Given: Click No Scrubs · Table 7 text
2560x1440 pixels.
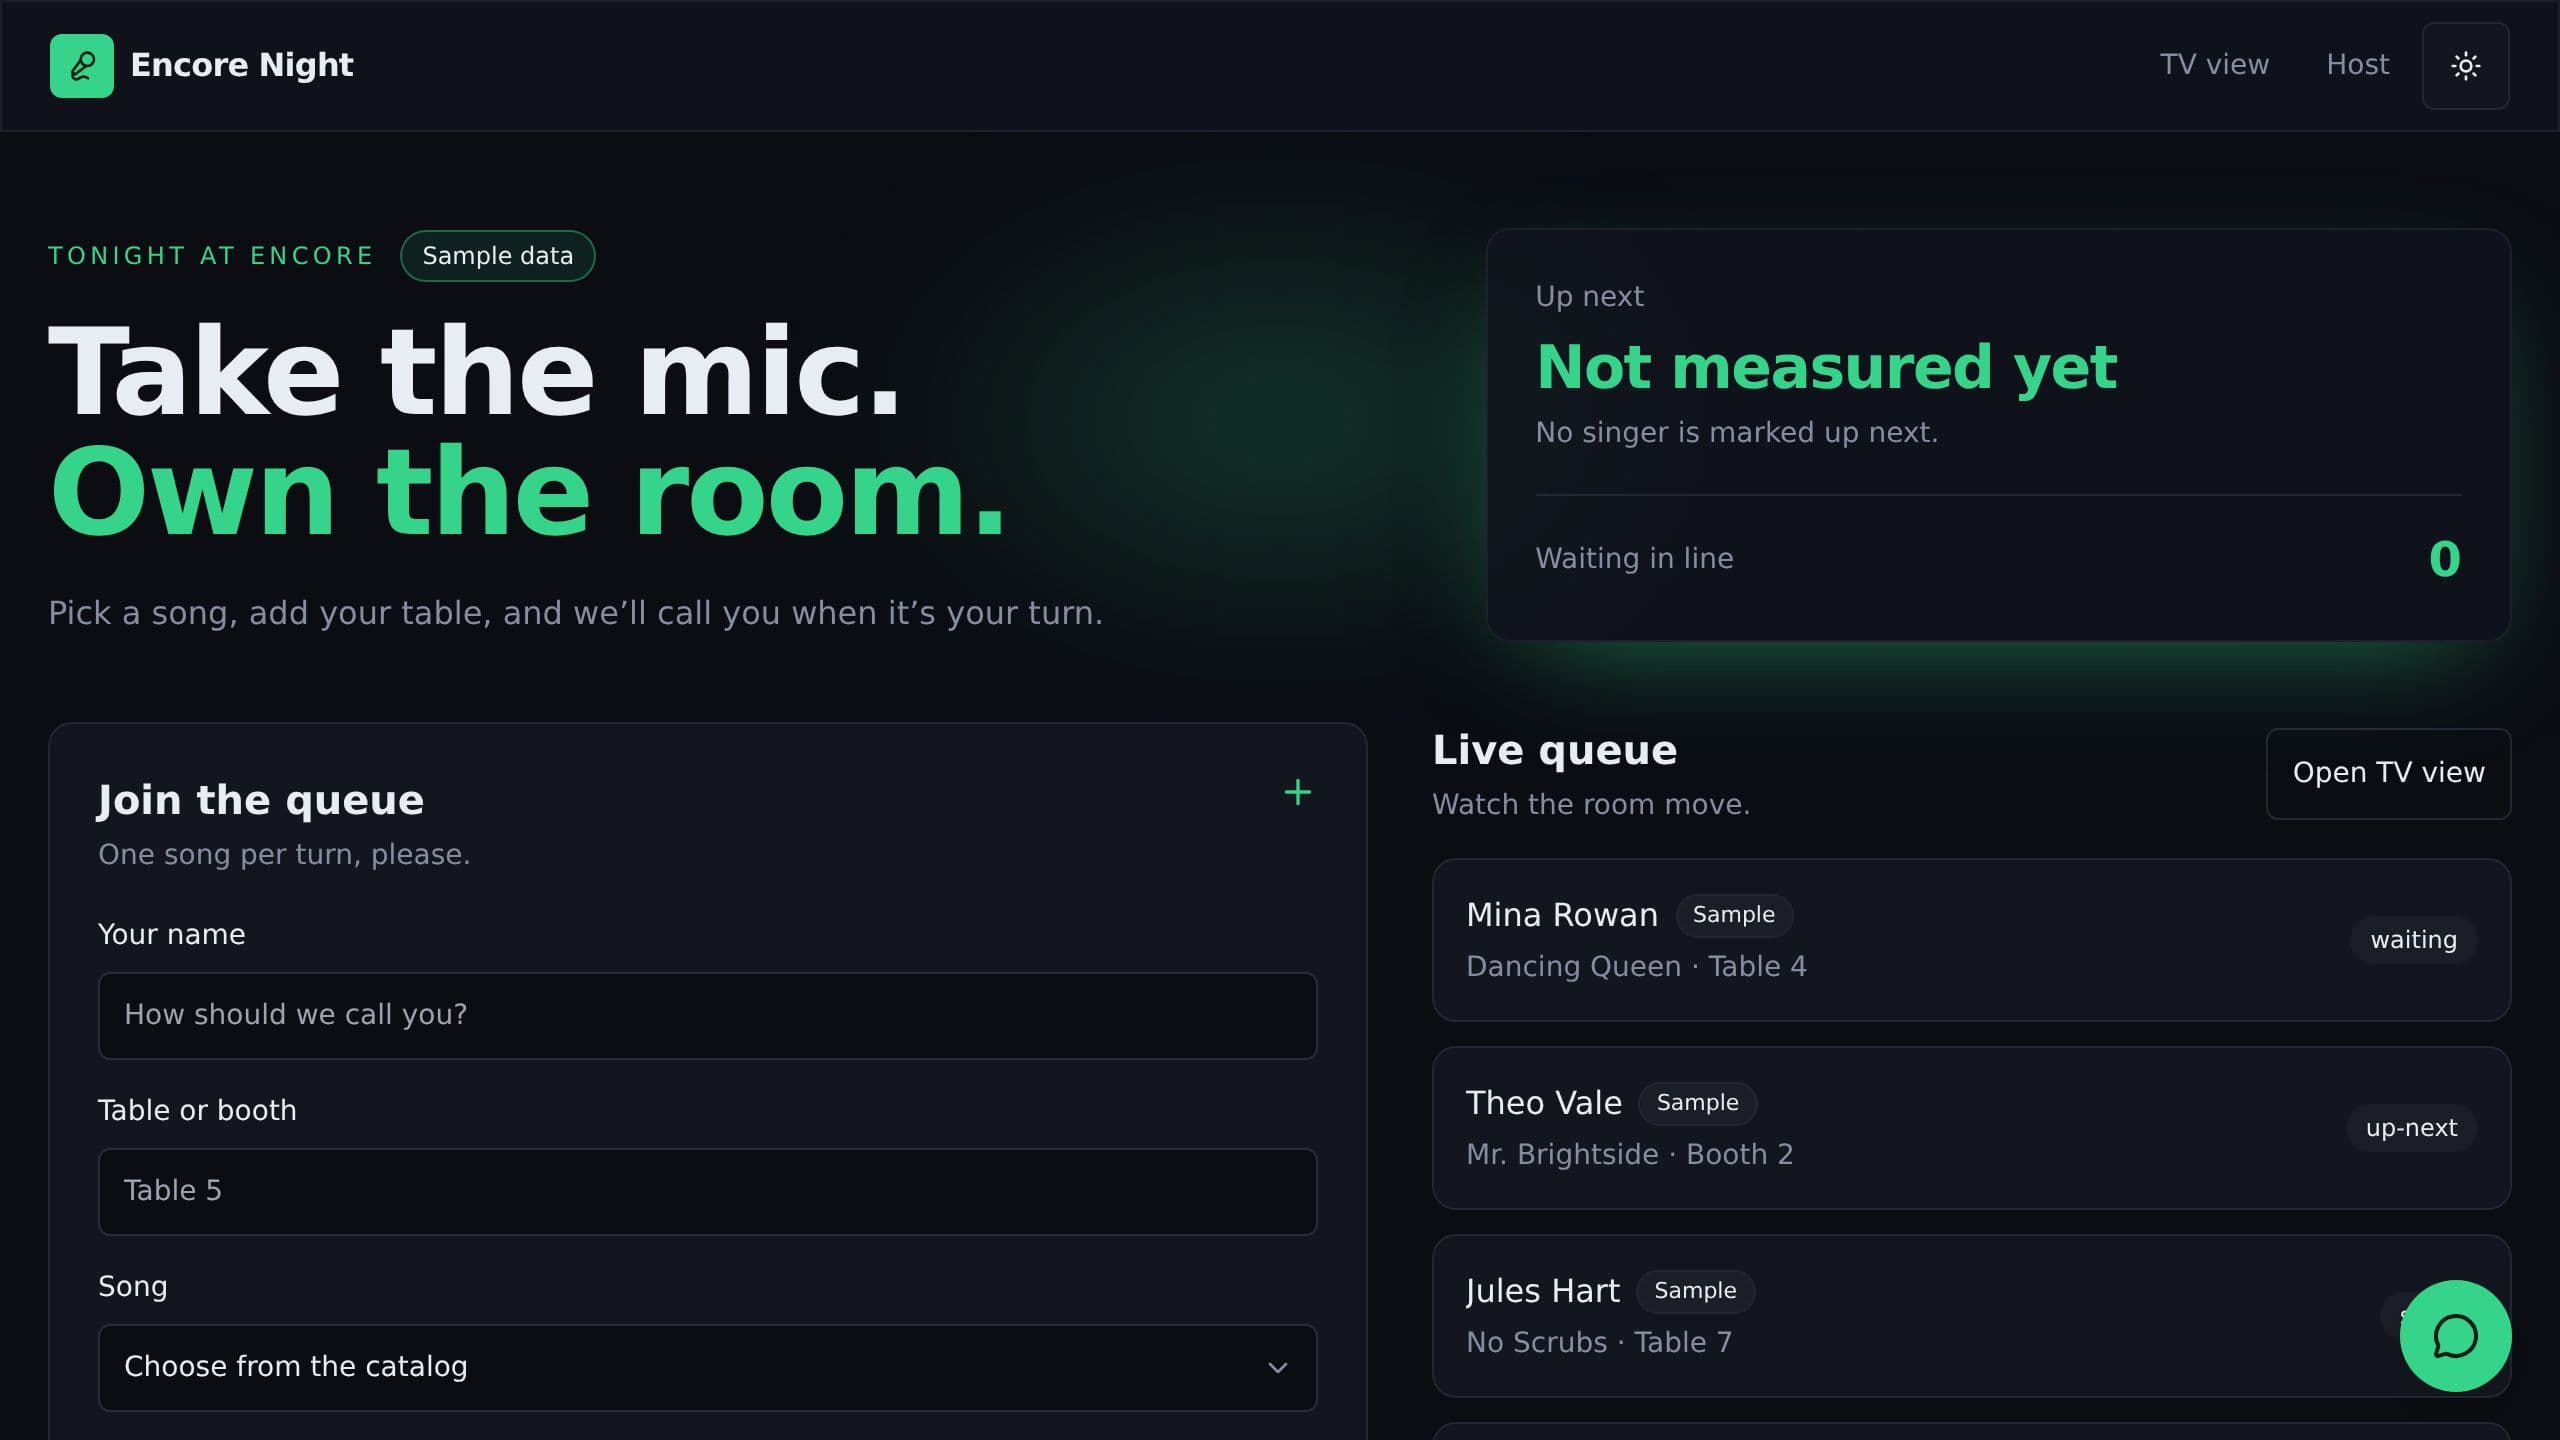Looking at the screenshot, I should [x=1598, y=1343].
